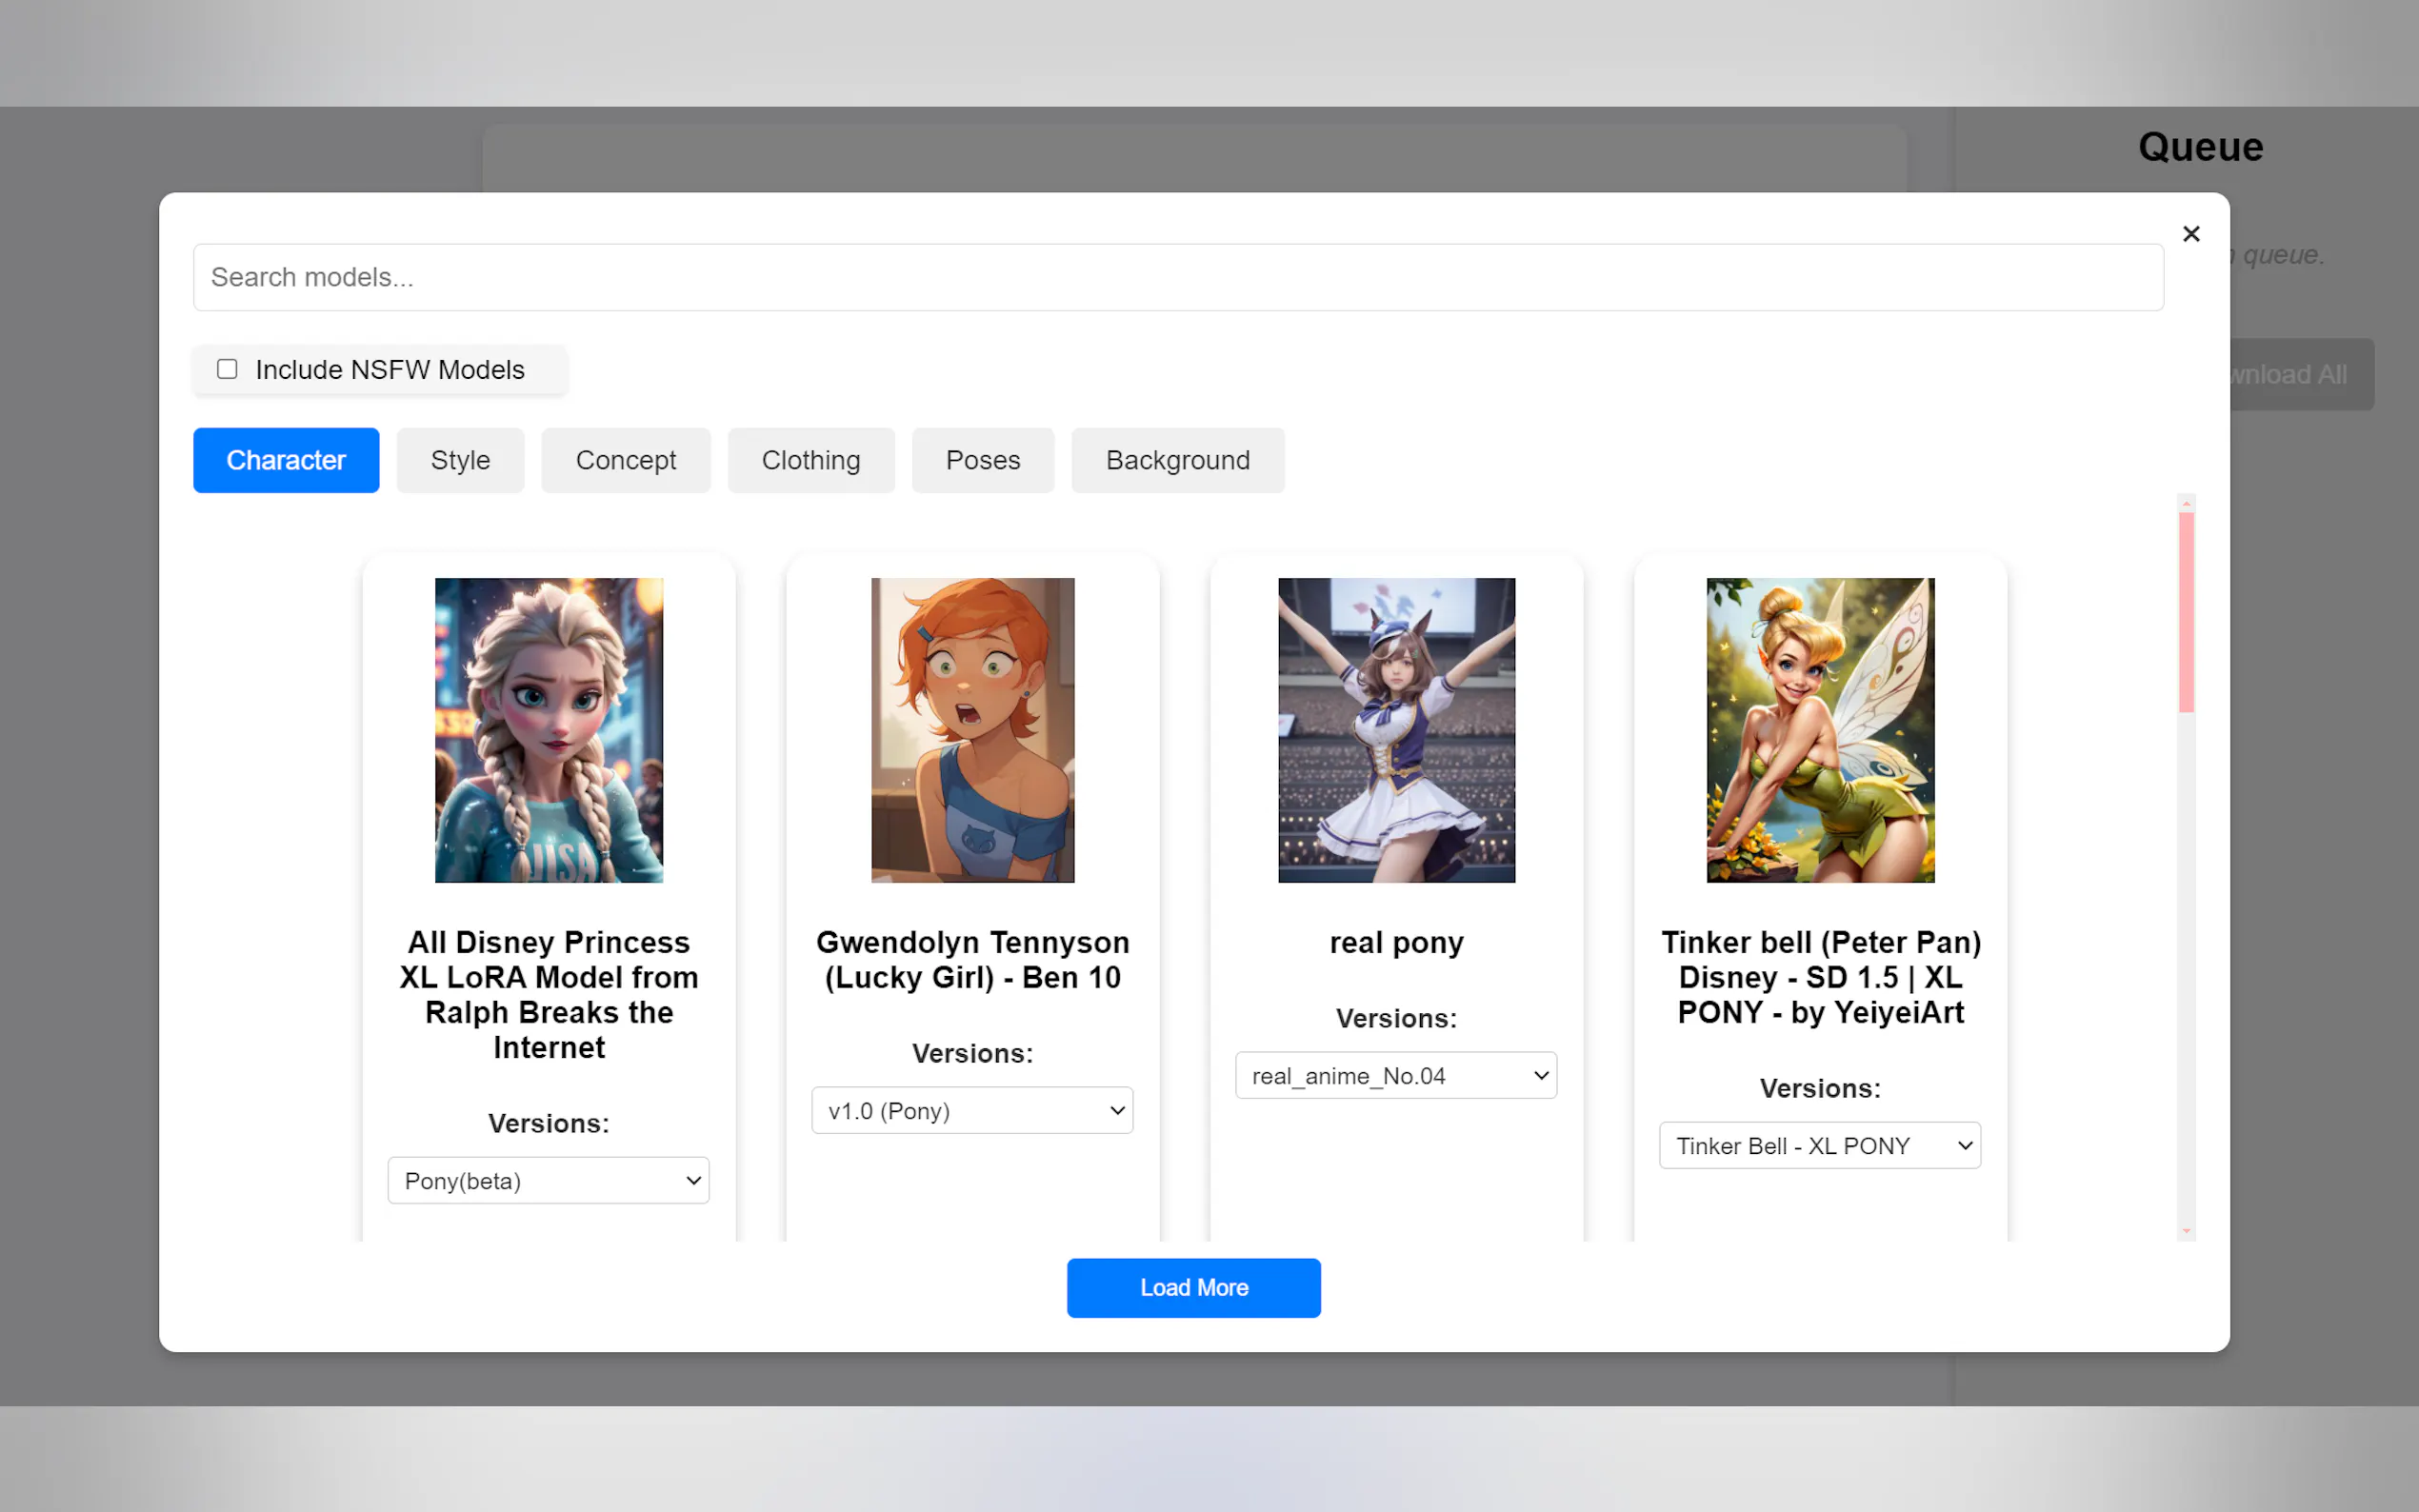
Task: Expand the Tinker Bell - XL PONY dropdown
Action: tap(1819, 1145)
